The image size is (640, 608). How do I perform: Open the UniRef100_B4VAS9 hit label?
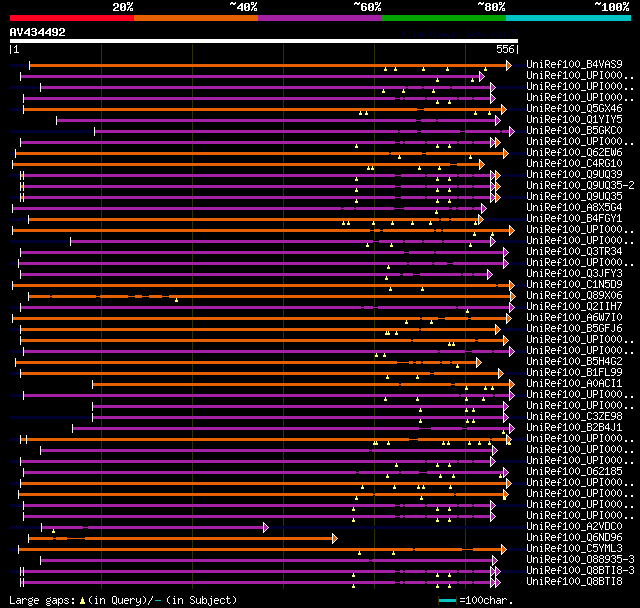(x=574, y=64)
